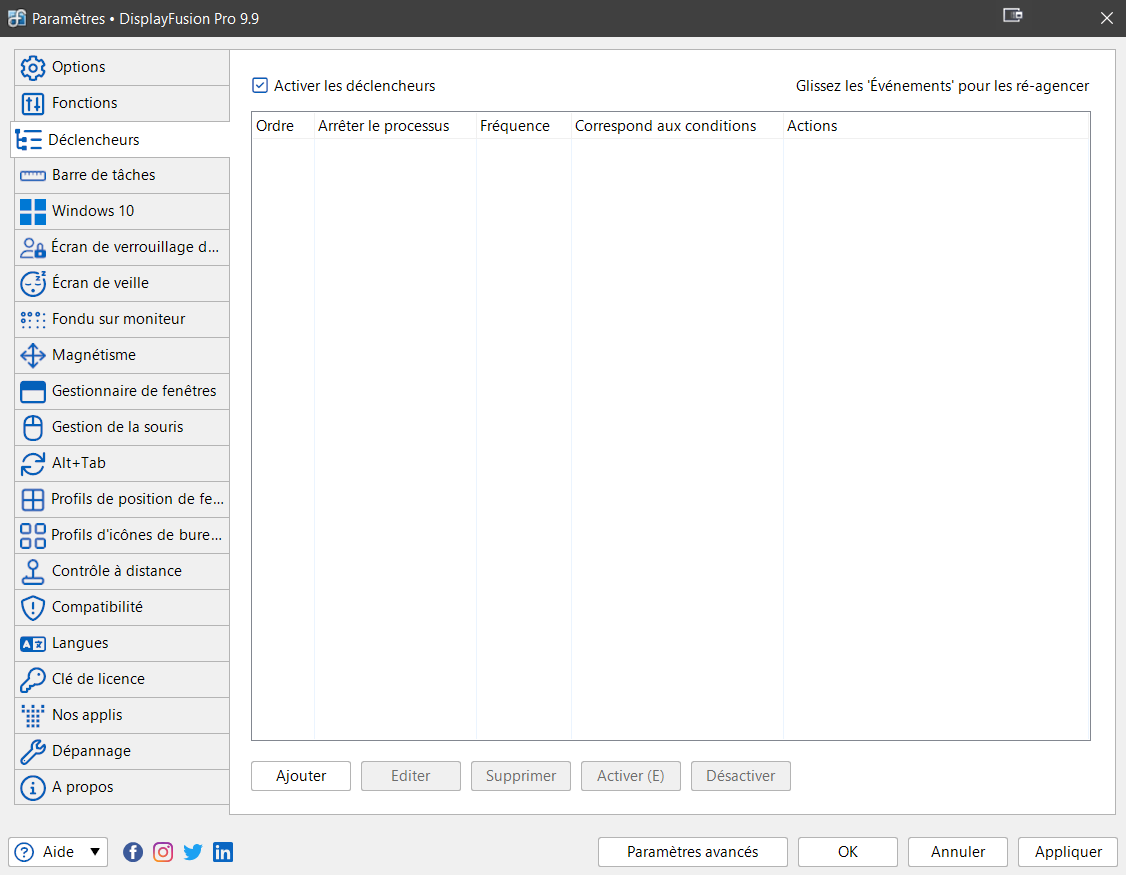This screenshot has height=875, width=1126.
Task: Select the Magnétisme tab label
Action: (x=93, y=355)
